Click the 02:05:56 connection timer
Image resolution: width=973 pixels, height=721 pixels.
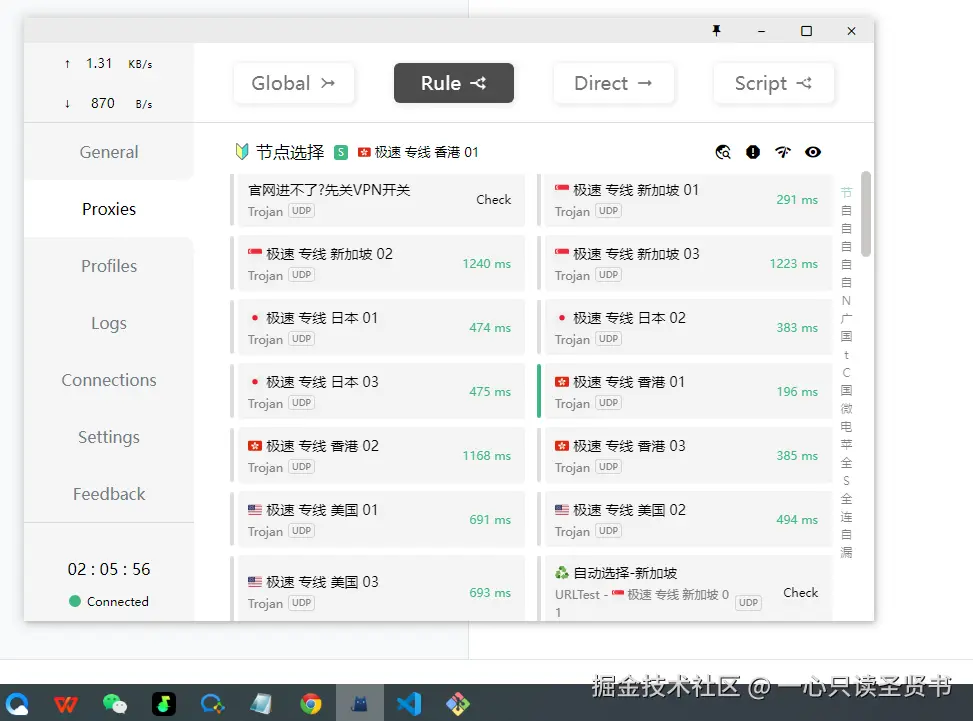coord(109,569)
